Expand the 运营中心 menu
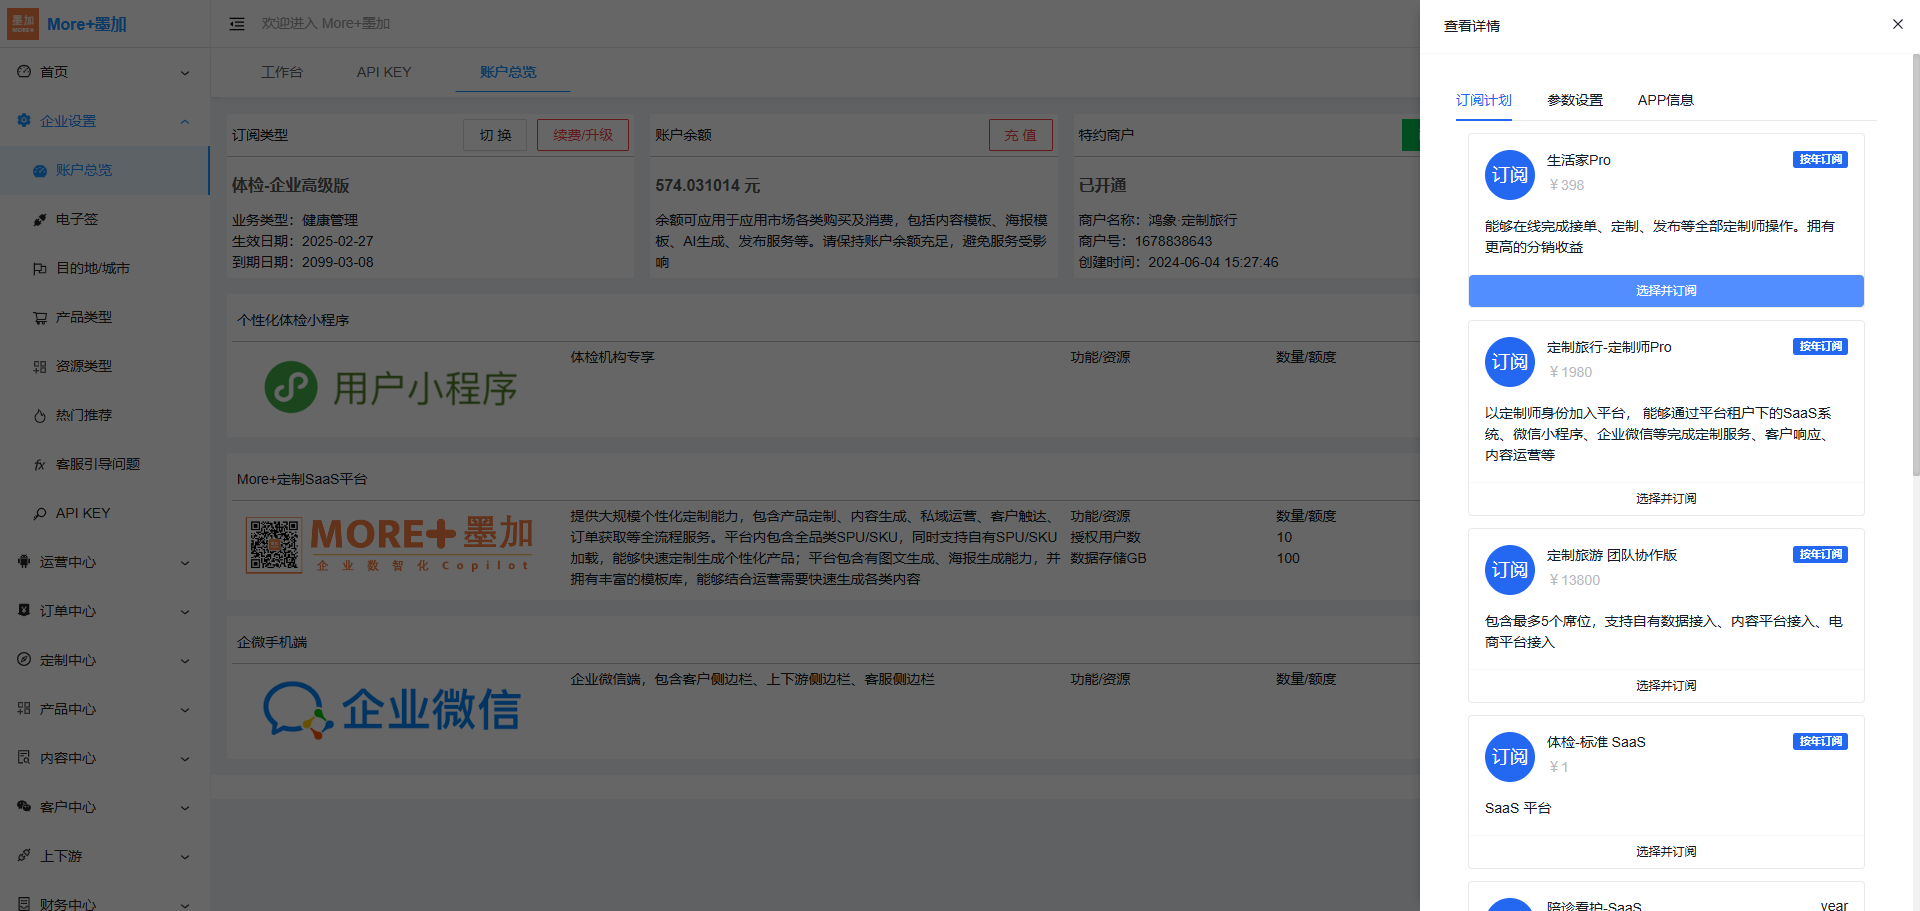Image resolution: width=1920 pixels, height=911 pixels. point(104,562)
